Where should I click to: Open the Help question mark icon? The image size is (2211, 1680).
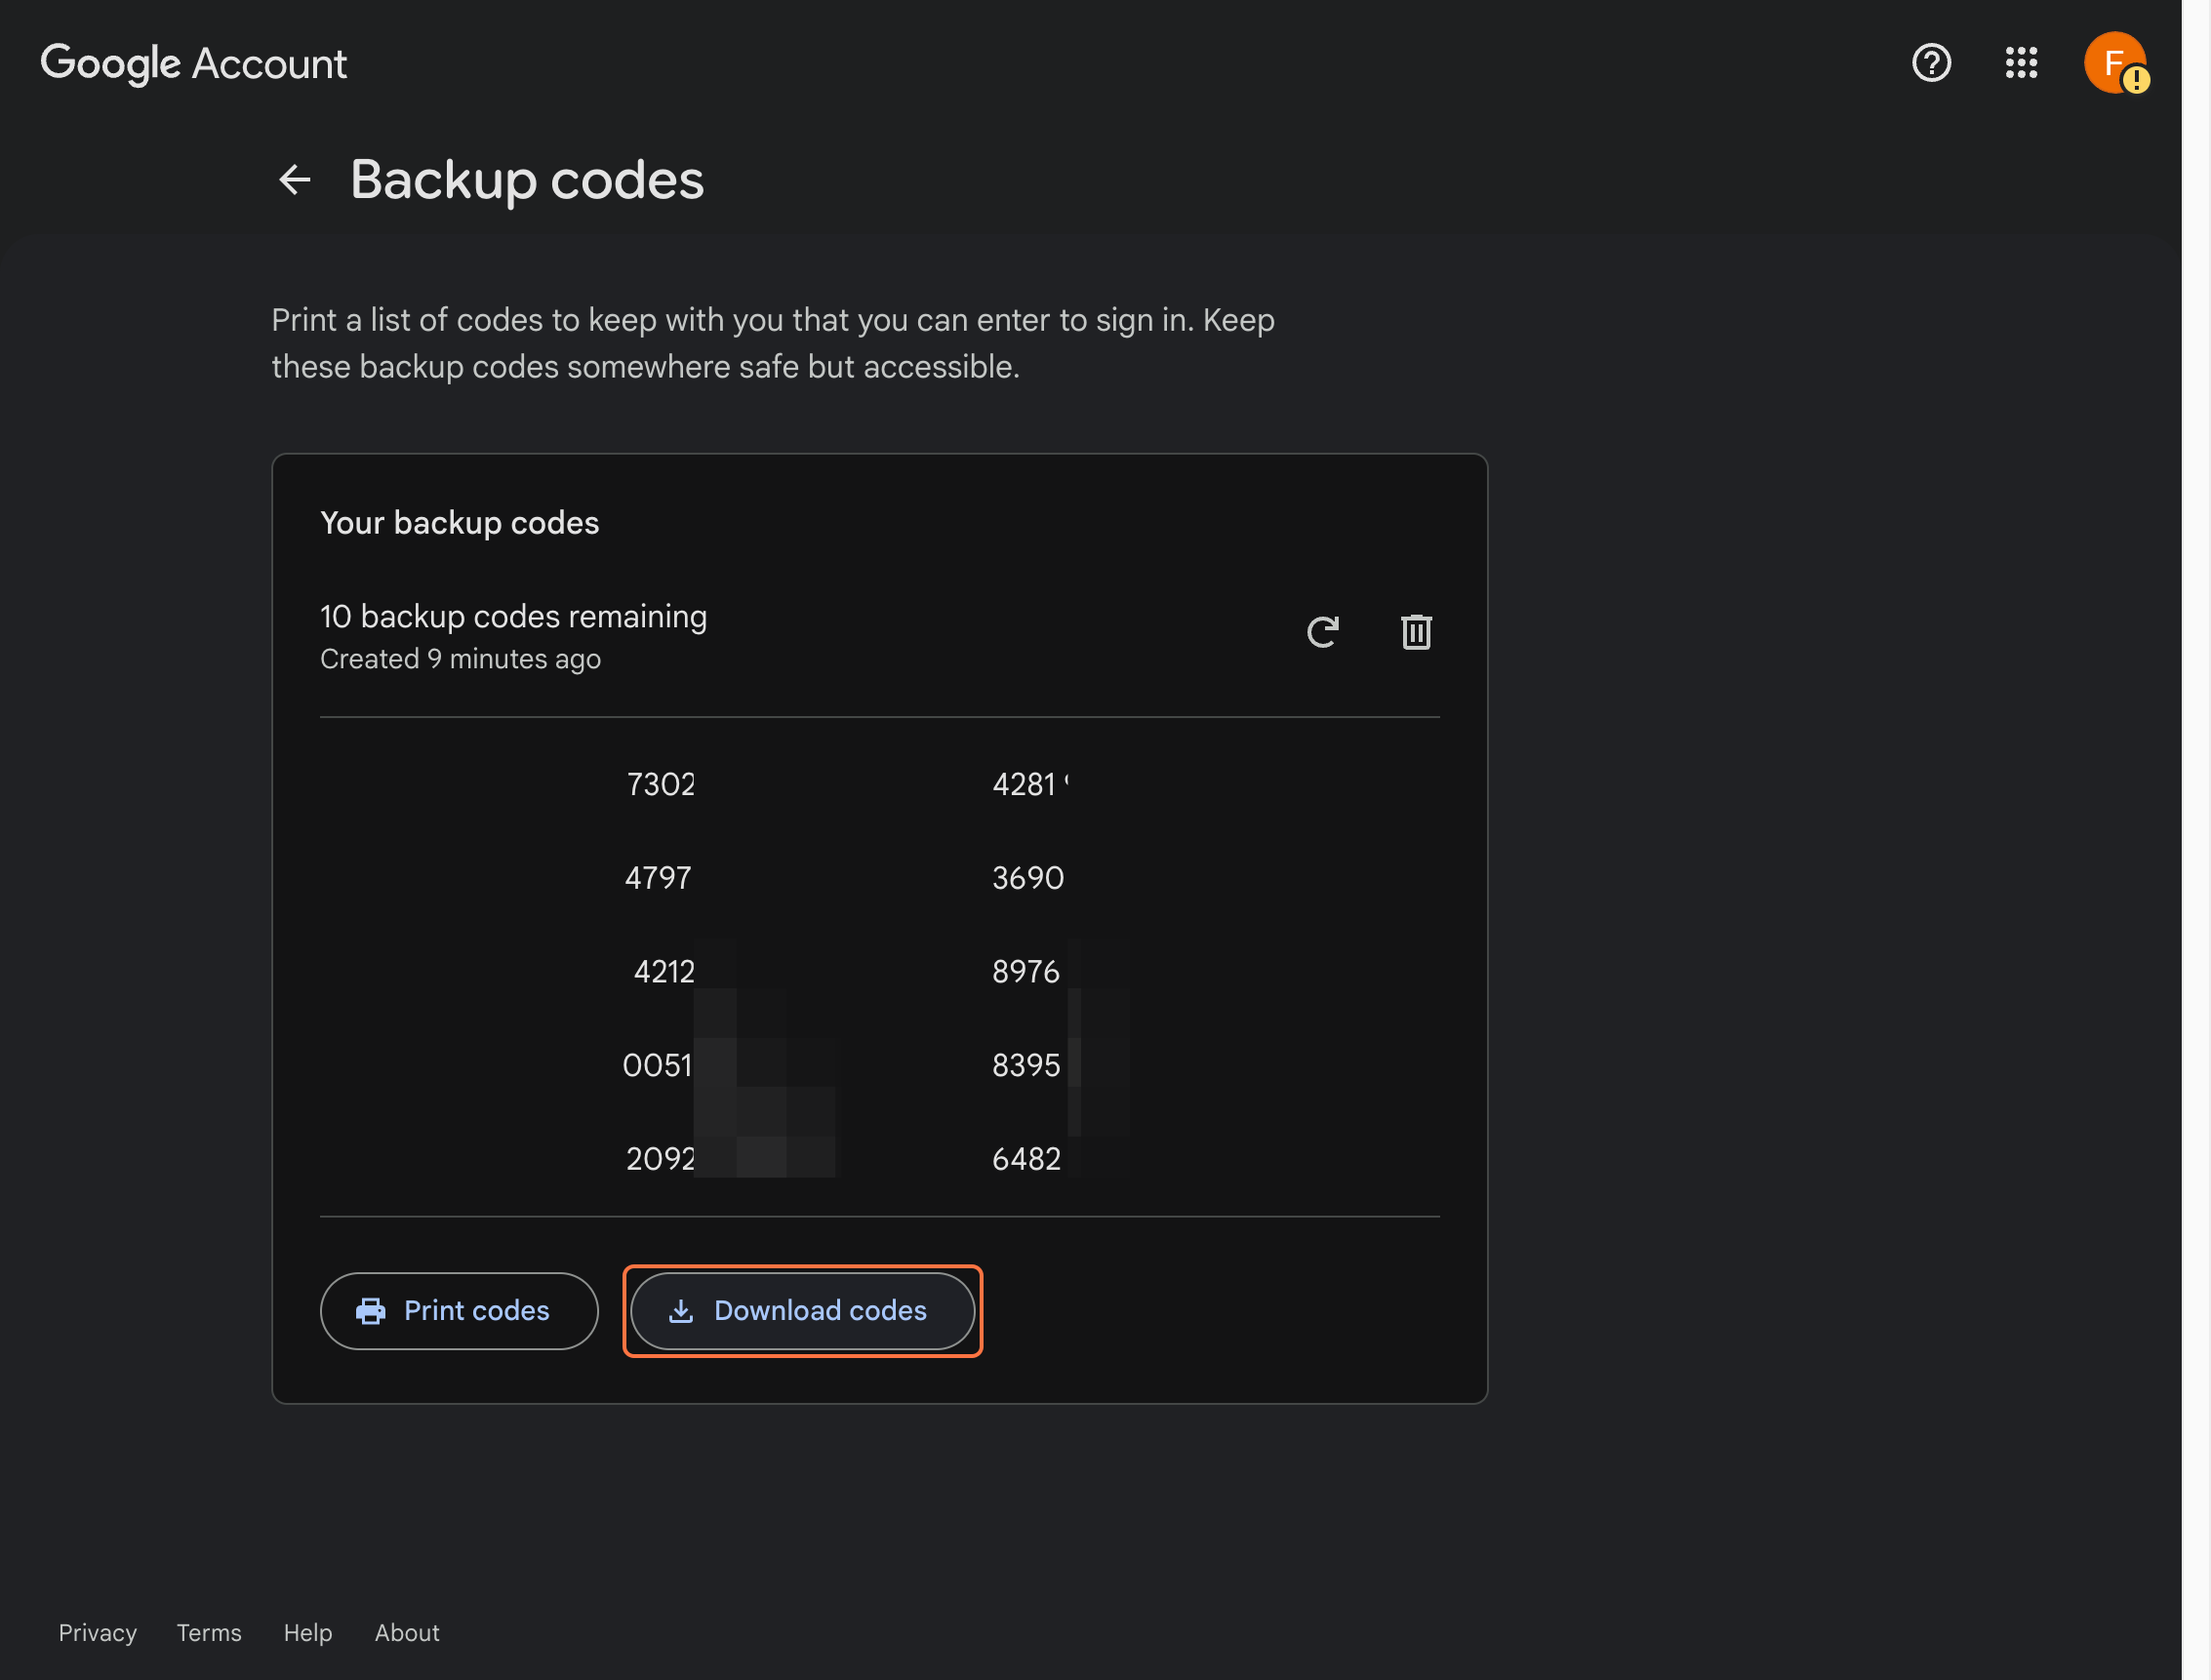tap(1929, 63)
